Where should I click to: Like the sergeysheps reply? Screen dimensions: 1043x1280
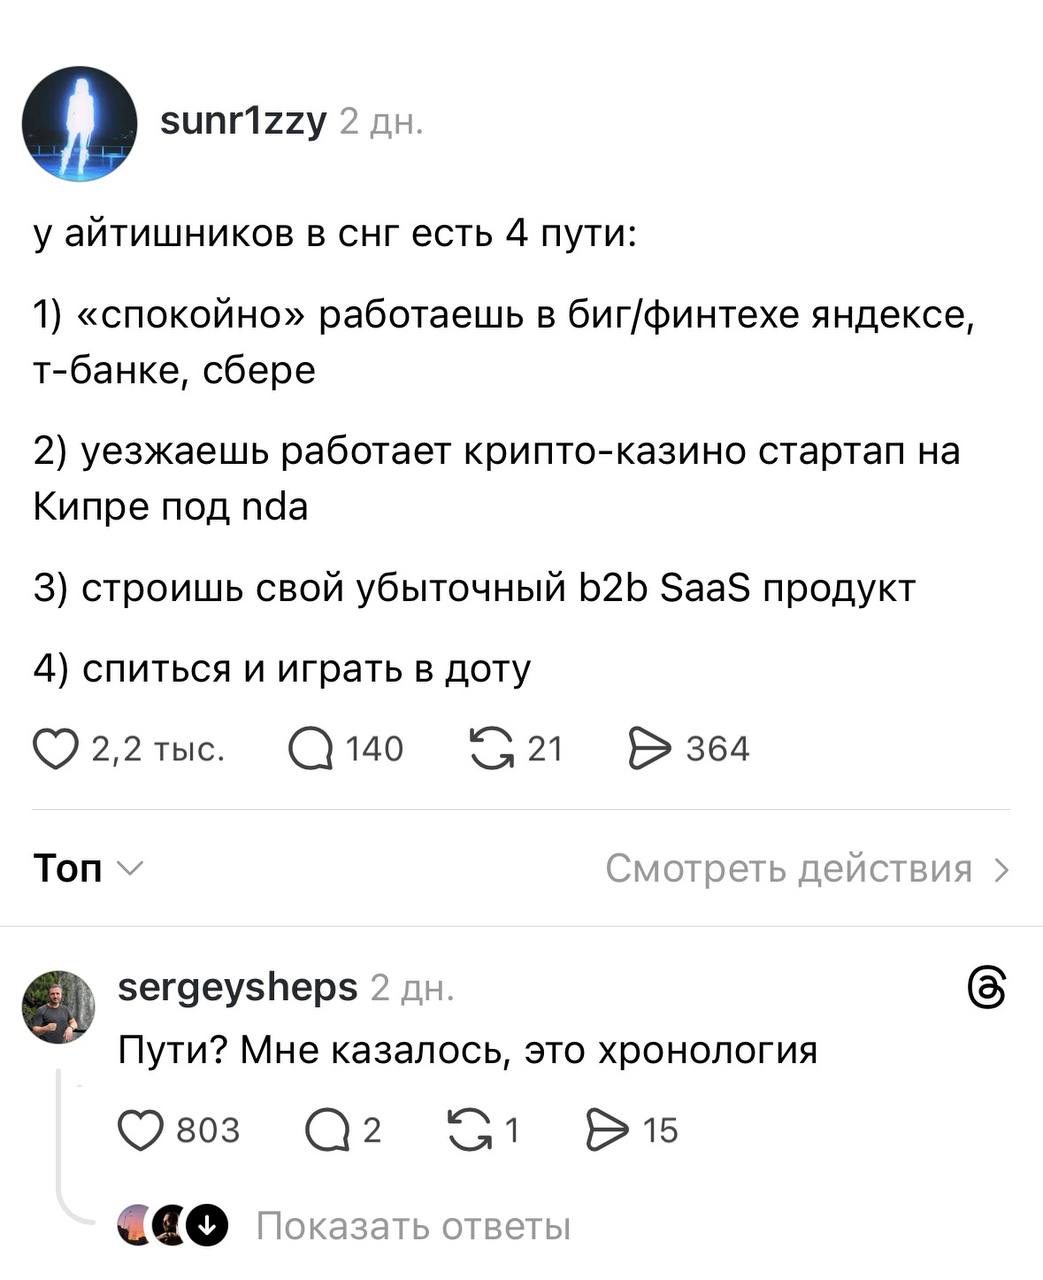click(141, 1130)
